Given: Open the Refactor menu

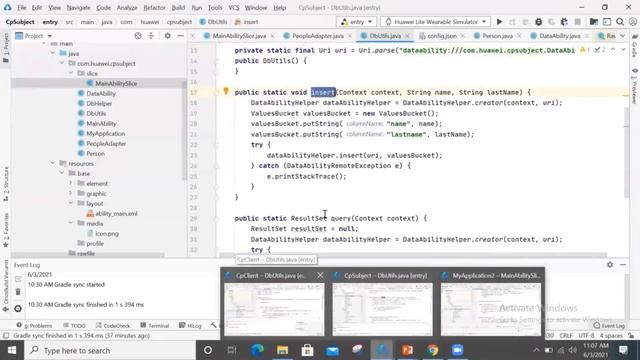Looking at the screenshot, I should tap(154, 7).
